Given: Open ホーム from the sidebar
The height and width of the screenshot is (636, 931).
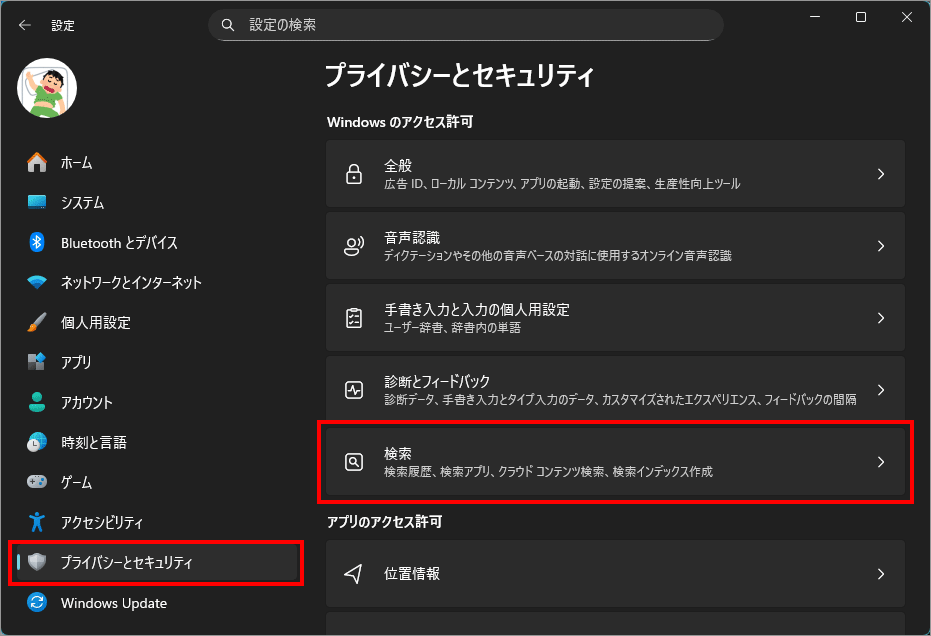Looking at the screenshot, I should [x=76, y=162].
